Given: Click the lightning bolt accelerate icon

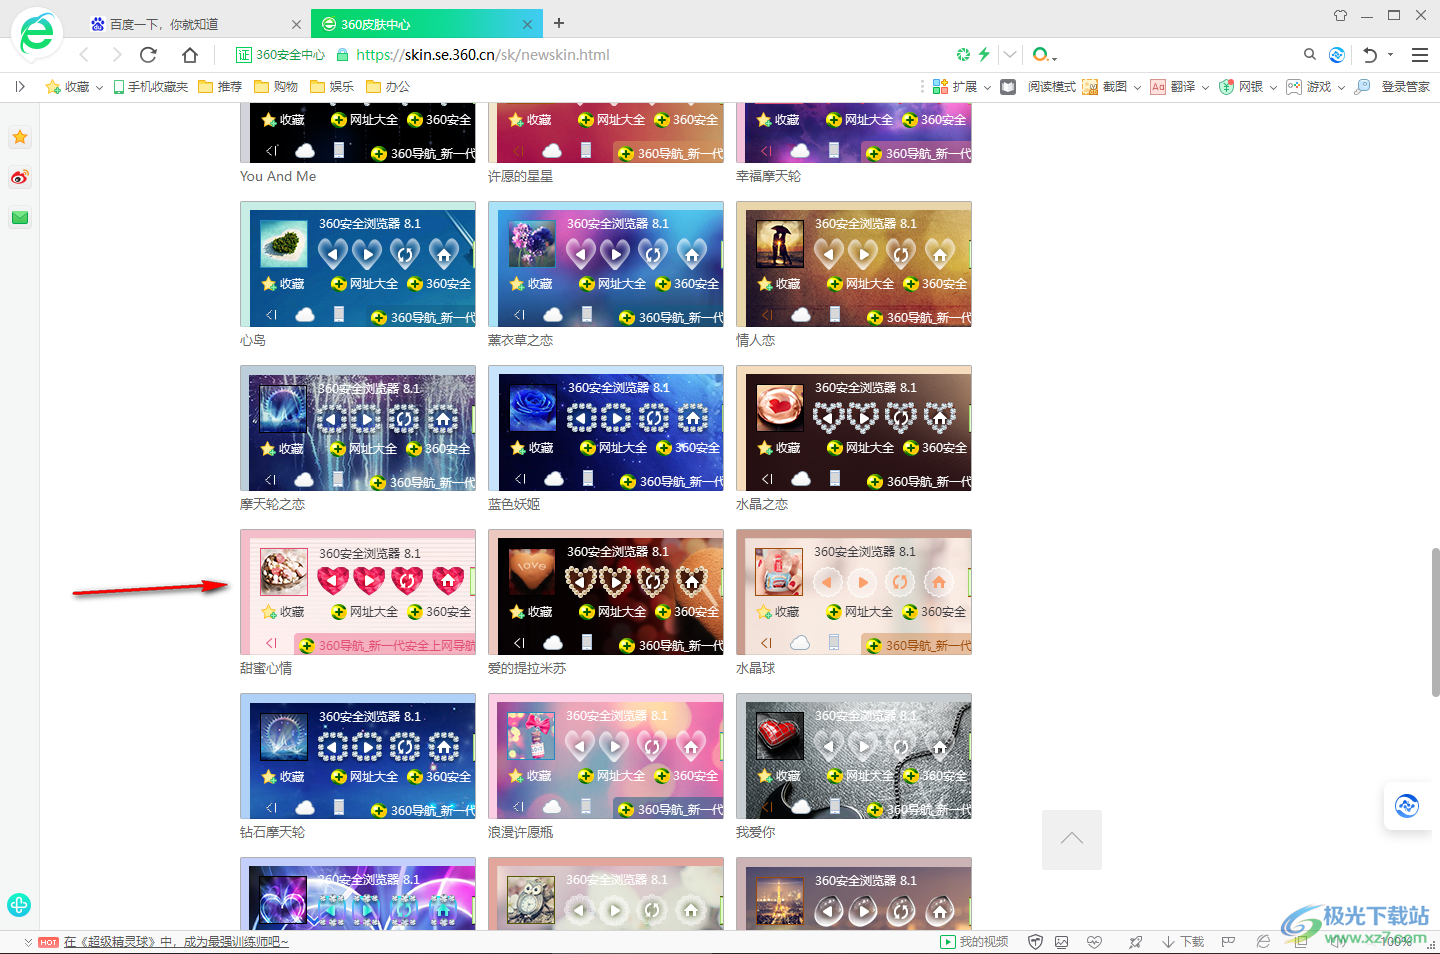Looking at the screenshot, I should 984,55.
